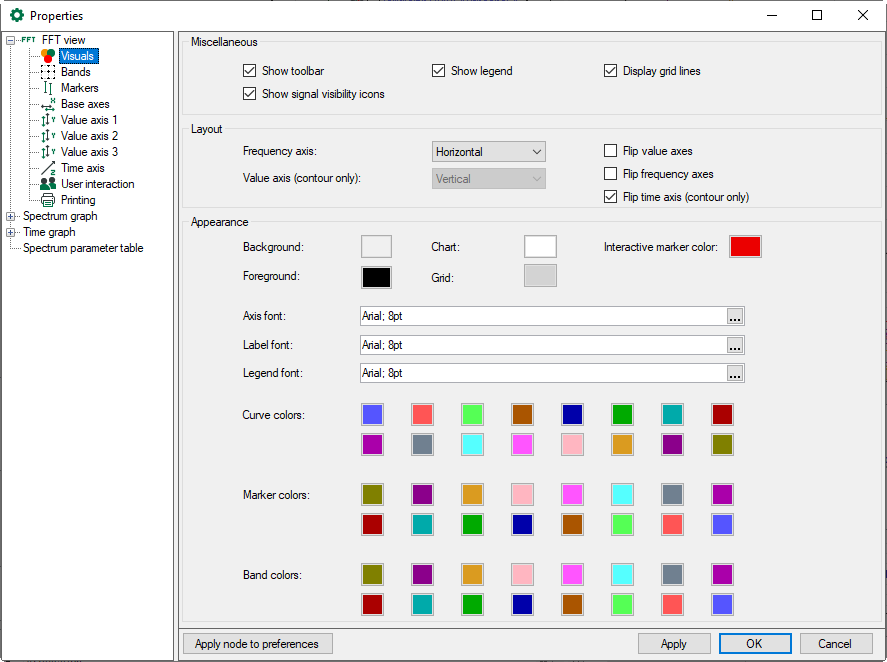Image resolution: width=887 pixels, height=662 pixels.
Task: Click the Printing printer icon
Action: click(48, 200)
